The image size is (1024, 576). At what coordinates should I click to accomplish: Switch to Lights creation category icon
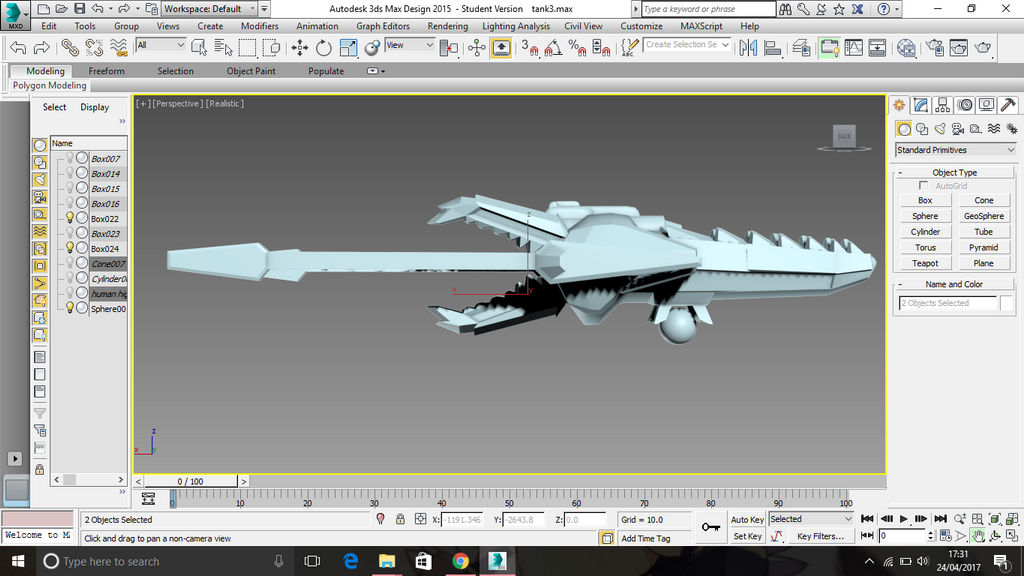click(x=940, y=129)
